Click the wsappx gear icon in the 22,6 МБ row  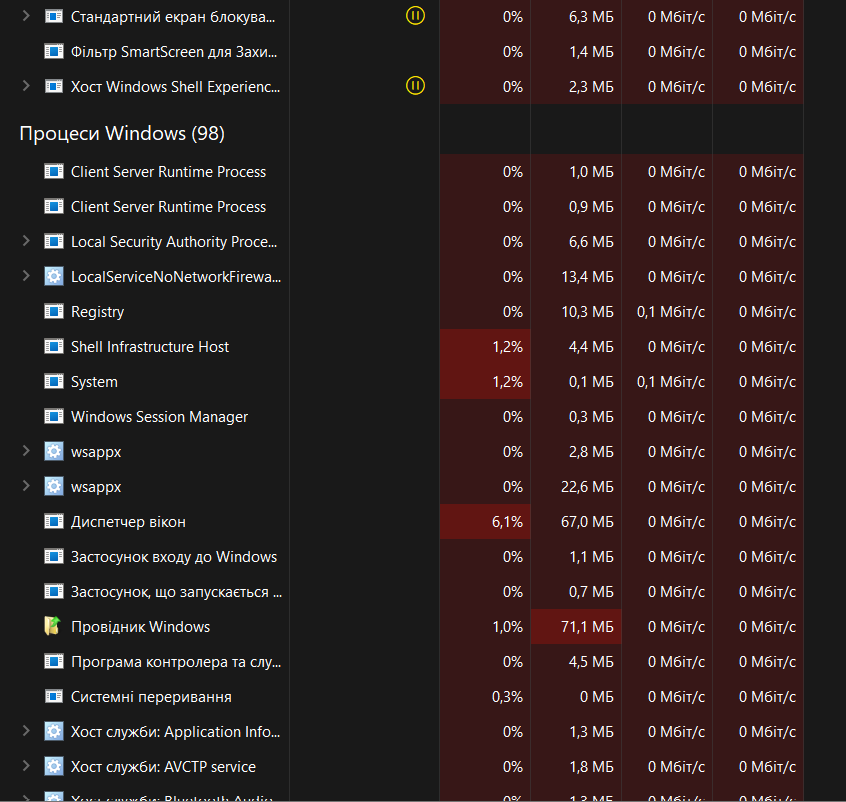53,486
